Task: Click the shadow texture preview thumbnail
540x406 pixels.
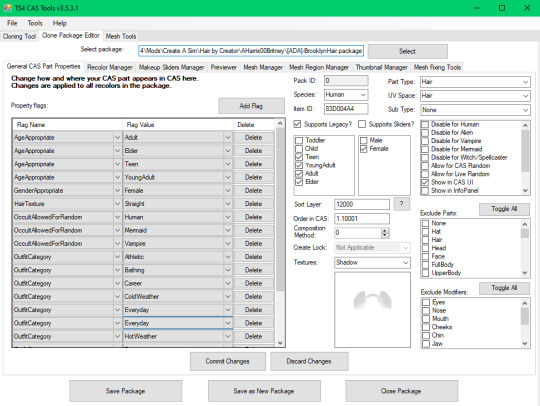Action: [x=372, y=310]
